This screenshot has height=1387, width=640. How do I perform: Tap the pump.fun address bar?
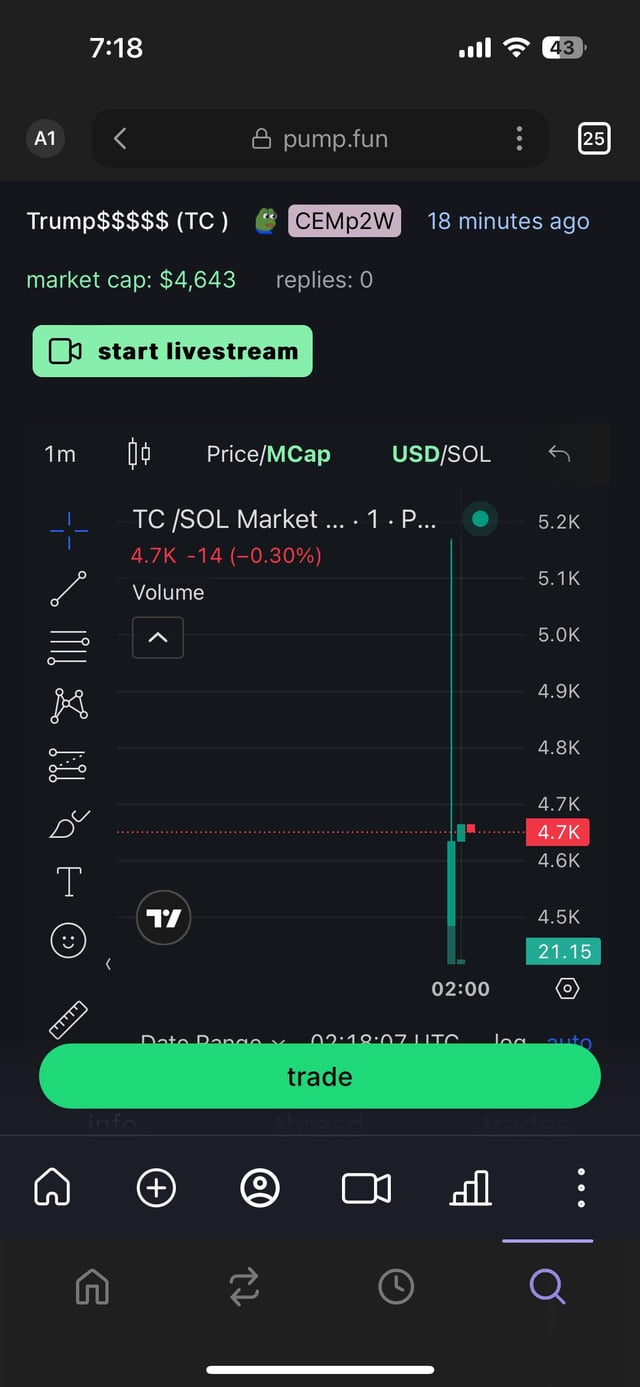coord(320,138)
